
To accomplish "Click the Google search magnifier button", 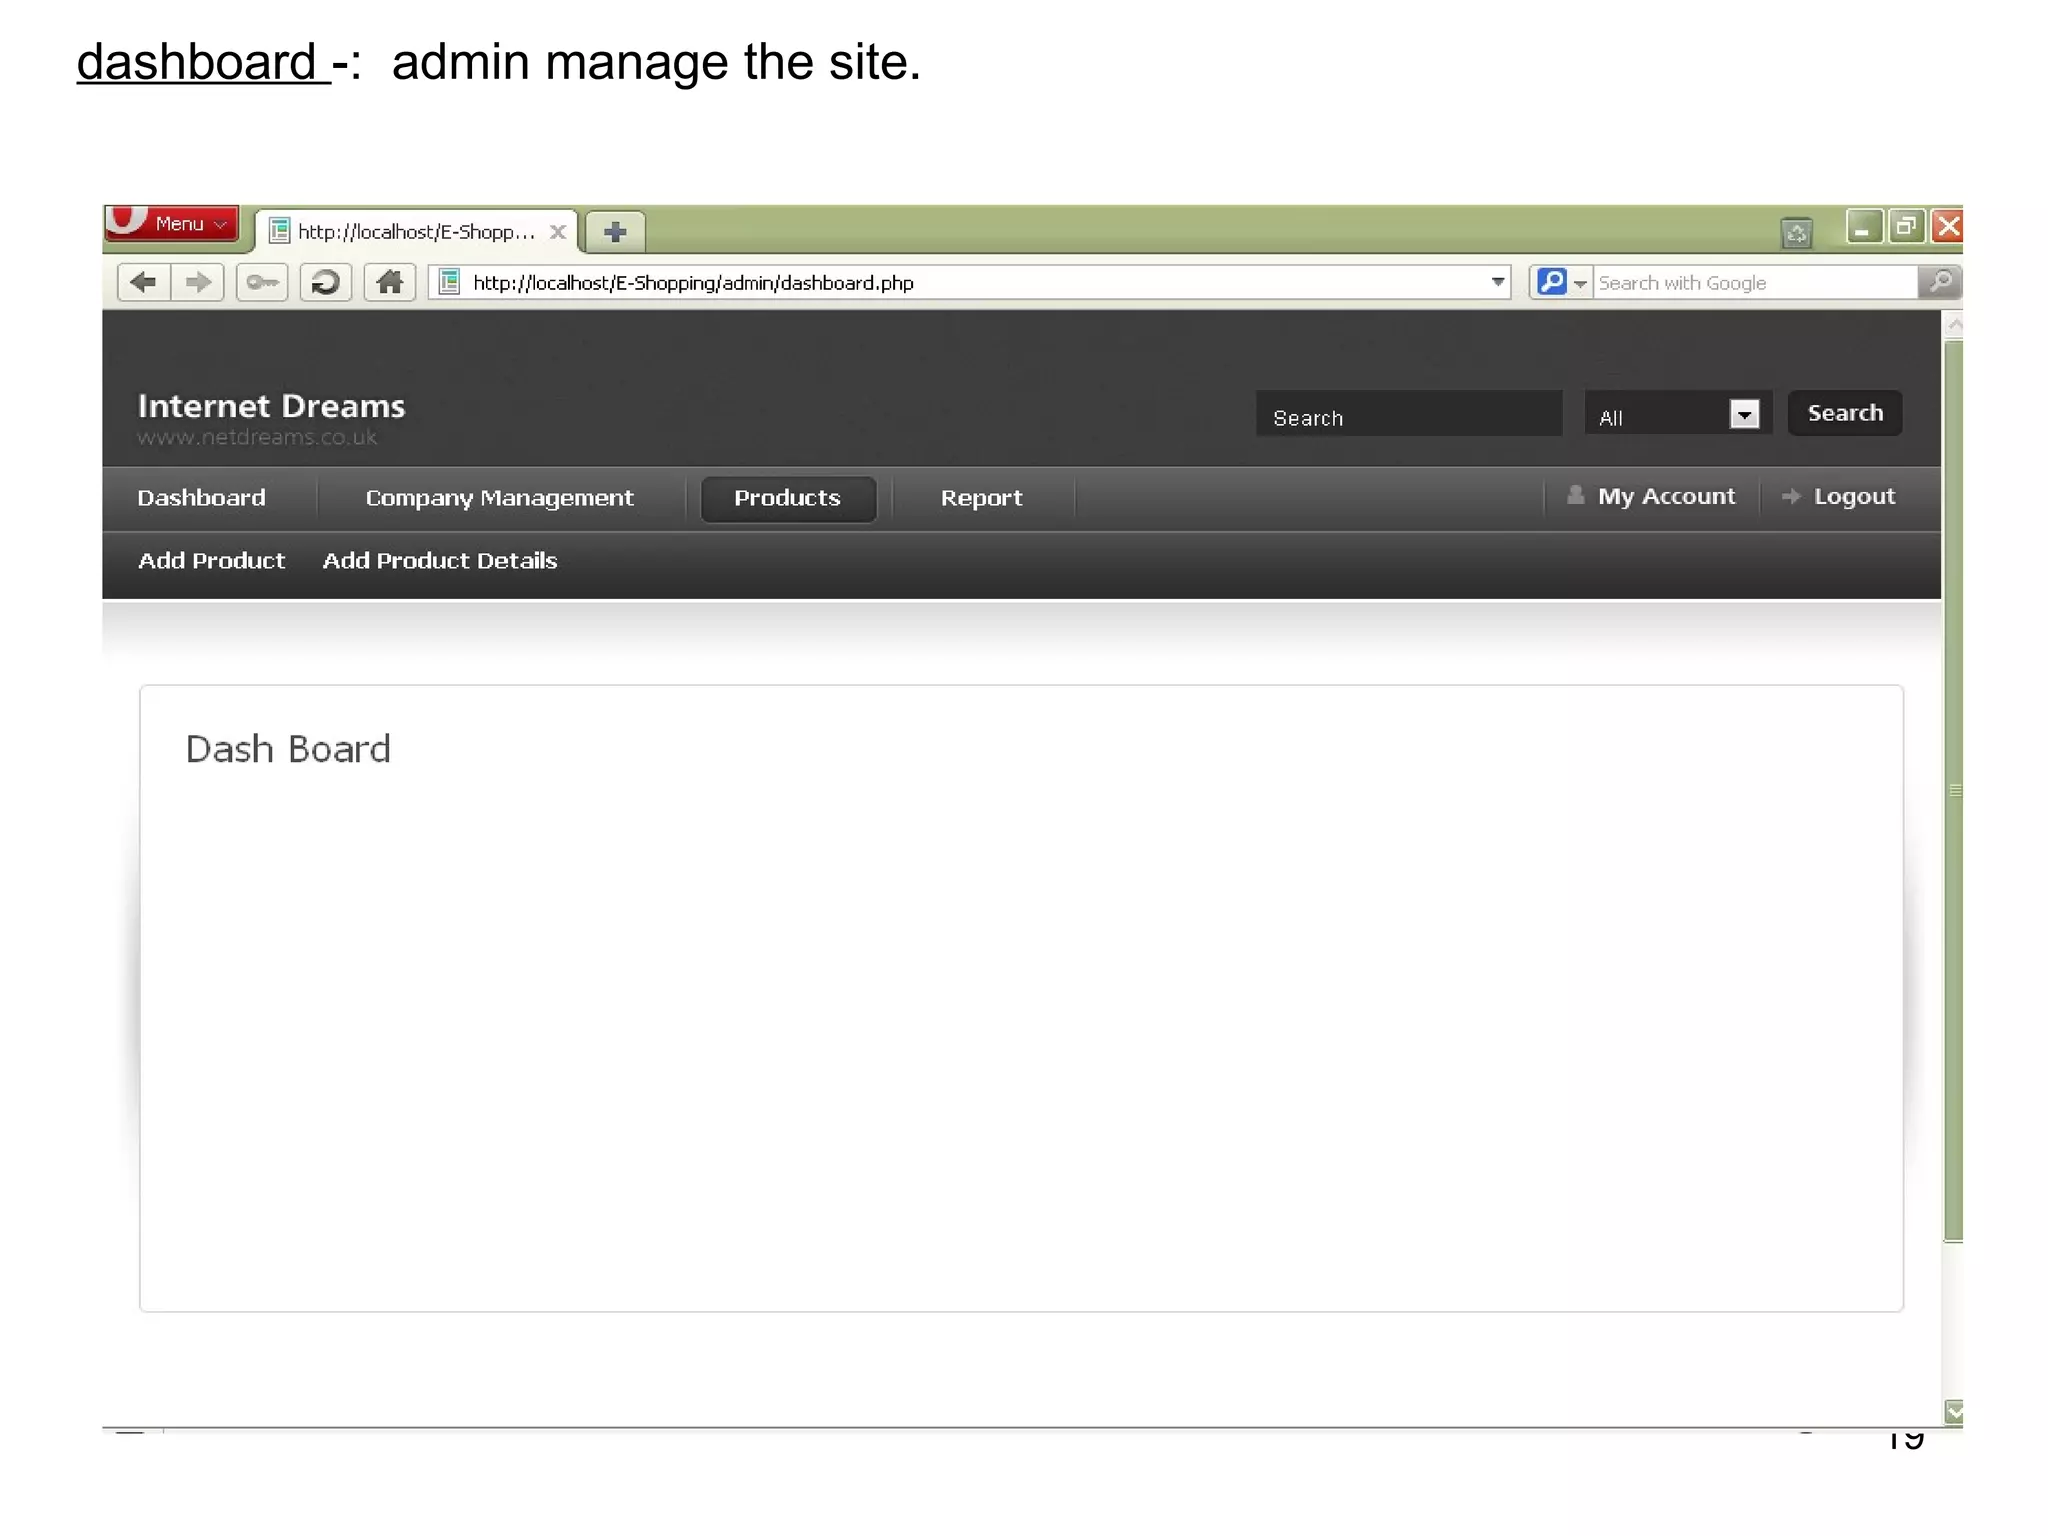I will tap(1939, 282).
